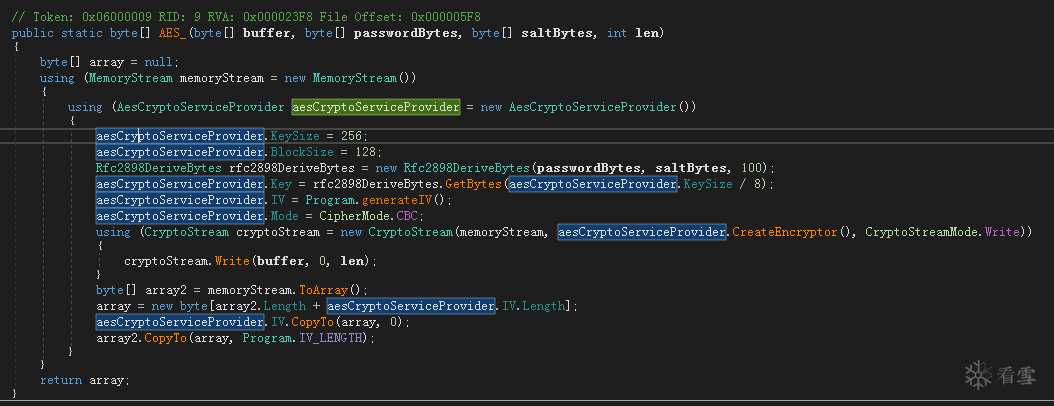The image size is (1054, 406).
Task: Click the generateIV method call
Action: pos(396,200)
